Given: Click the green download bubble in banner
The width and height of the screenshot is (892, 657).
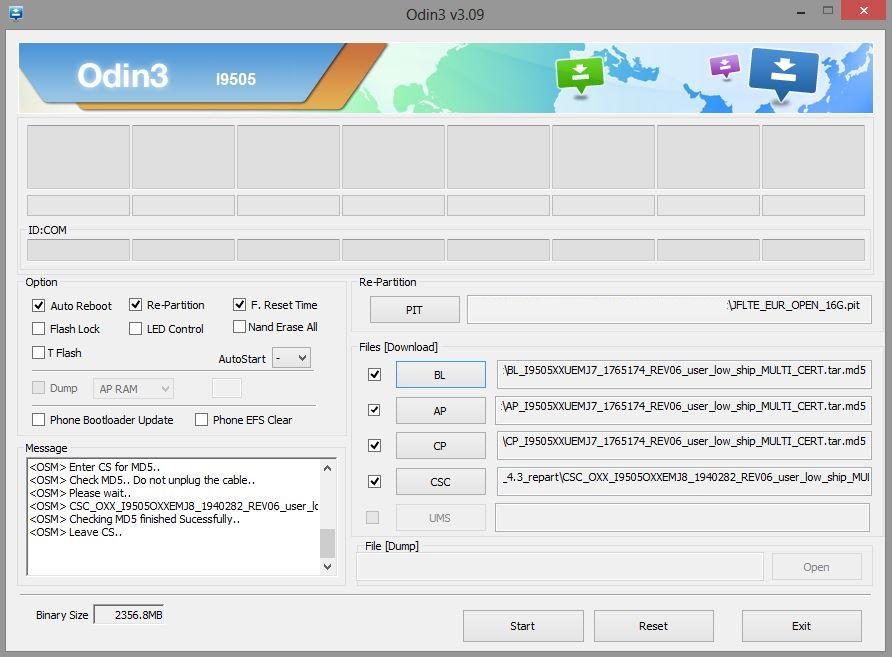Looking at the screenshot, I should pyautogui.click(x=579, y=76).
